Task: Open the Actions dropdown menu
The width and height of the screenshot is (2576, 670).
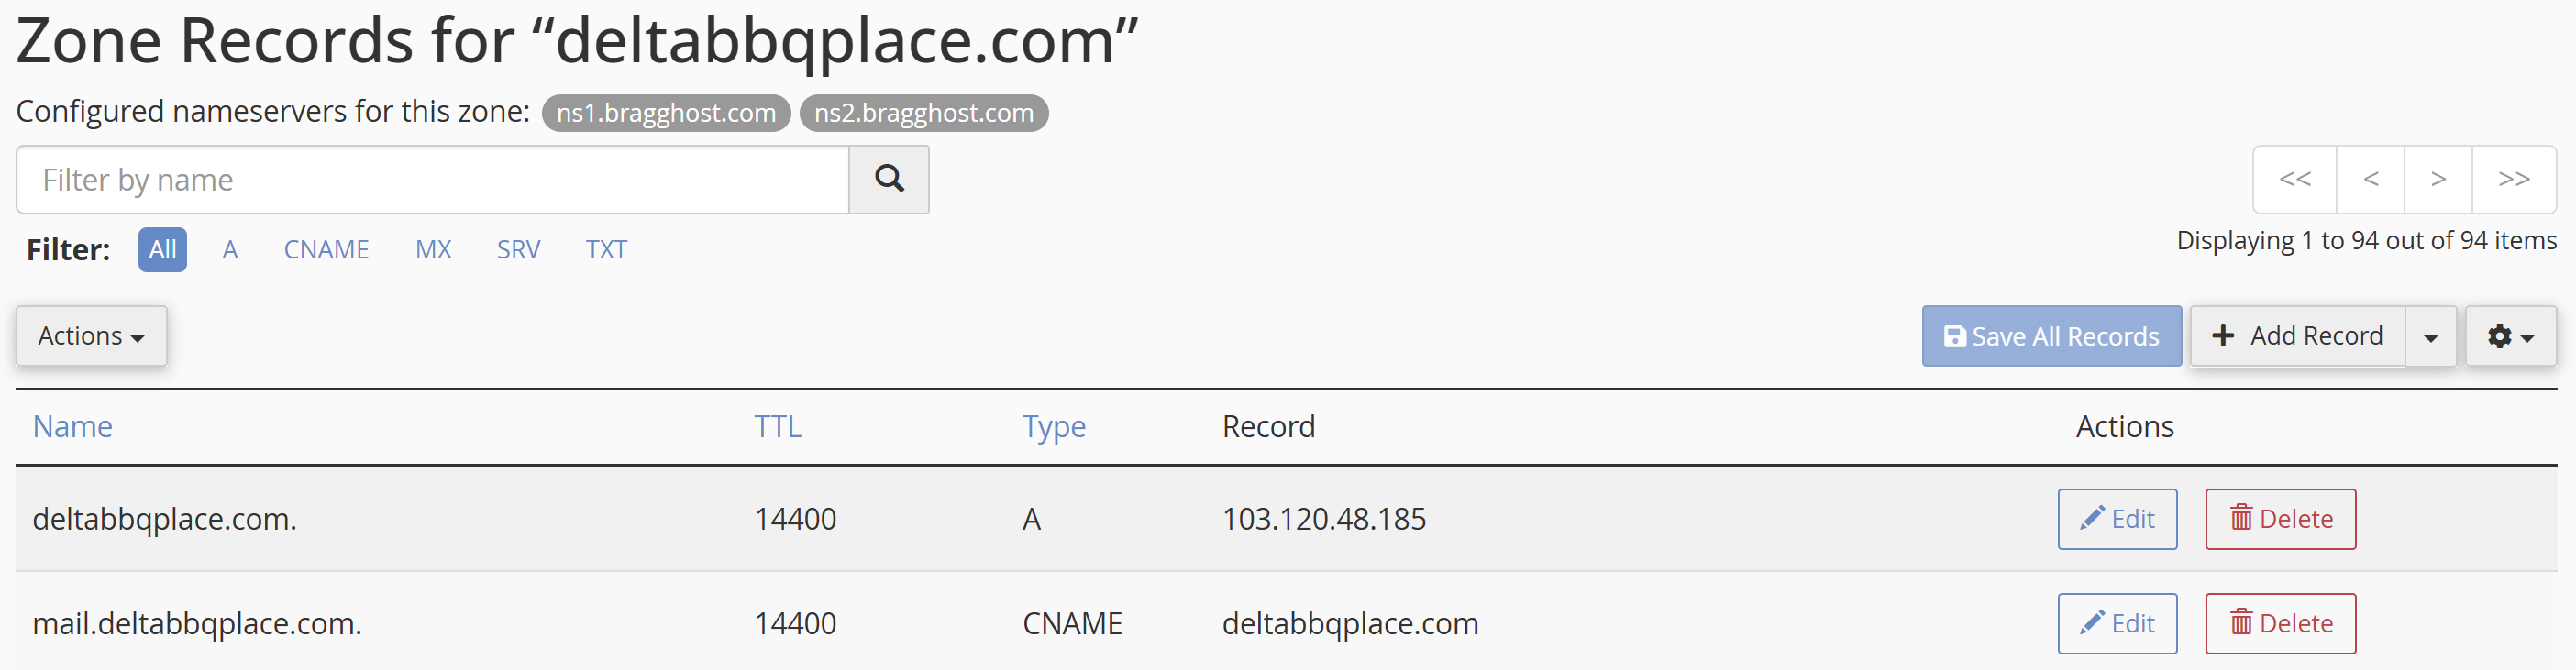Action: pos(91,335)
